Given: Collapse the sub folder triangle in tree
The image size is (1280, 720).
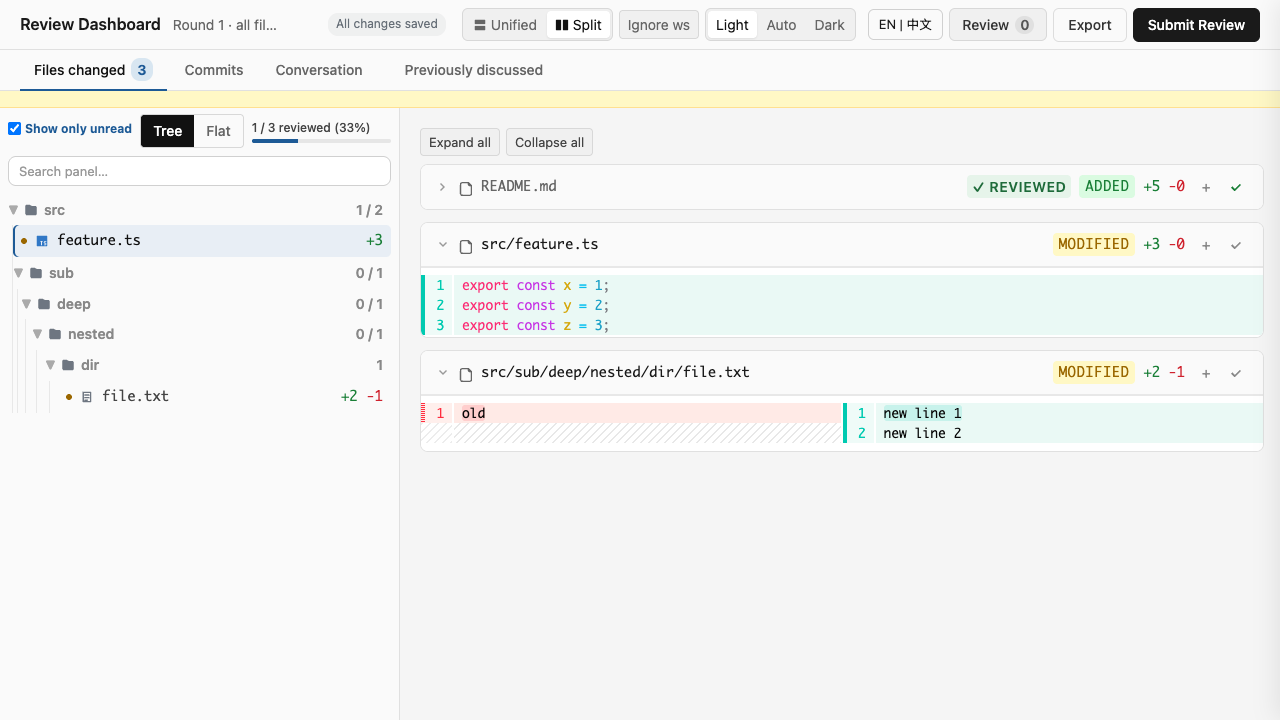Looking at the screenshot, I should (x=19, y=273).
